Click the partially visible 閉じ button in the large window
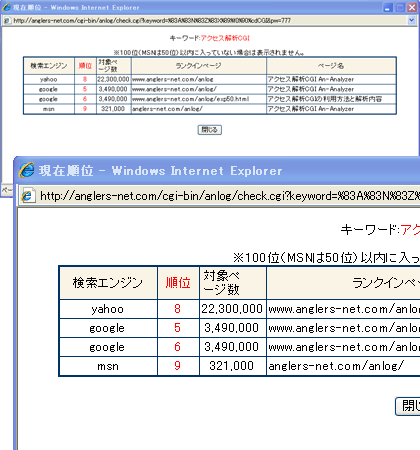420x450 pixels. 408,406
